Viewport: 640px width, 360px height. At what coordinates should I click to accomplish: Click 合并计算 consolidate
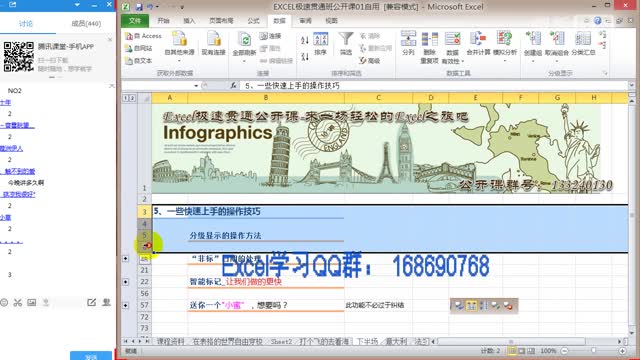(x=478, y=43)
